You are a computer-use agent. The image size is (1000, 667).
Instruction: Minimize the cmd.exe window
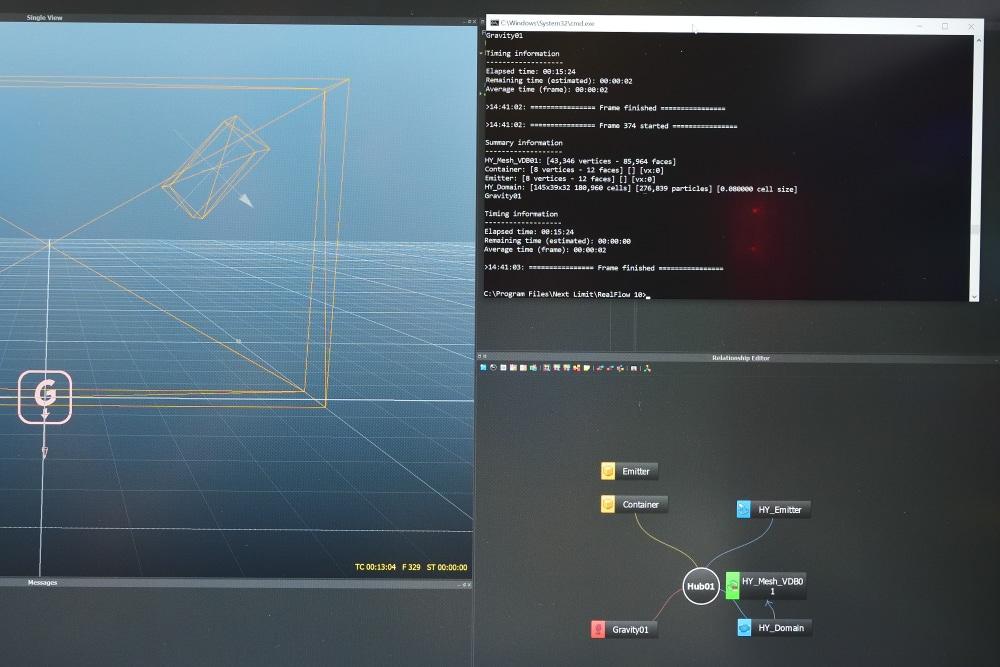tap(920, 26)
